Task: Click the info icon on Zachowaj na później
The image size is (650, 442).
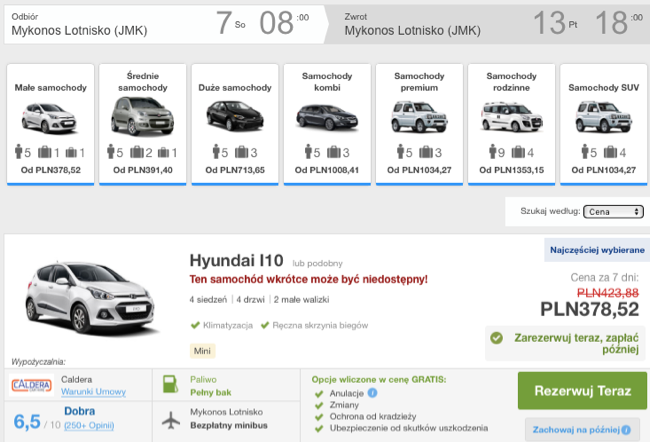Action: [626, 430]
